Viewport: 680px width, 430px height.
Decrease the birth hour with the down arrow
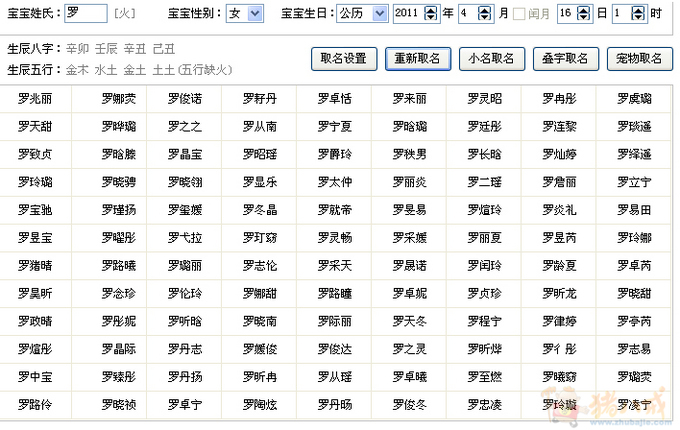point(638,17)
